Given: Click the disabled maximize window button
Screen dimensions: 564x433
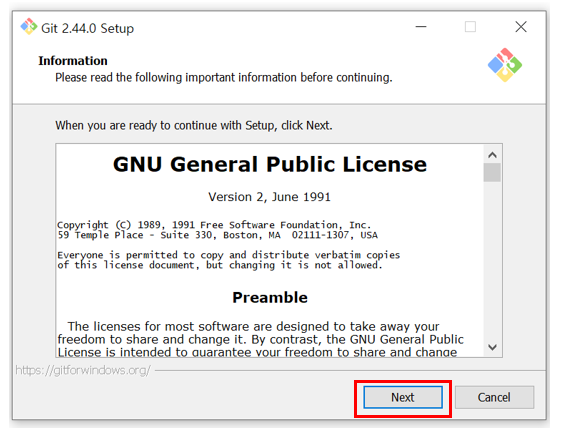Looking at the screenshot, I should tap(470, 27).
